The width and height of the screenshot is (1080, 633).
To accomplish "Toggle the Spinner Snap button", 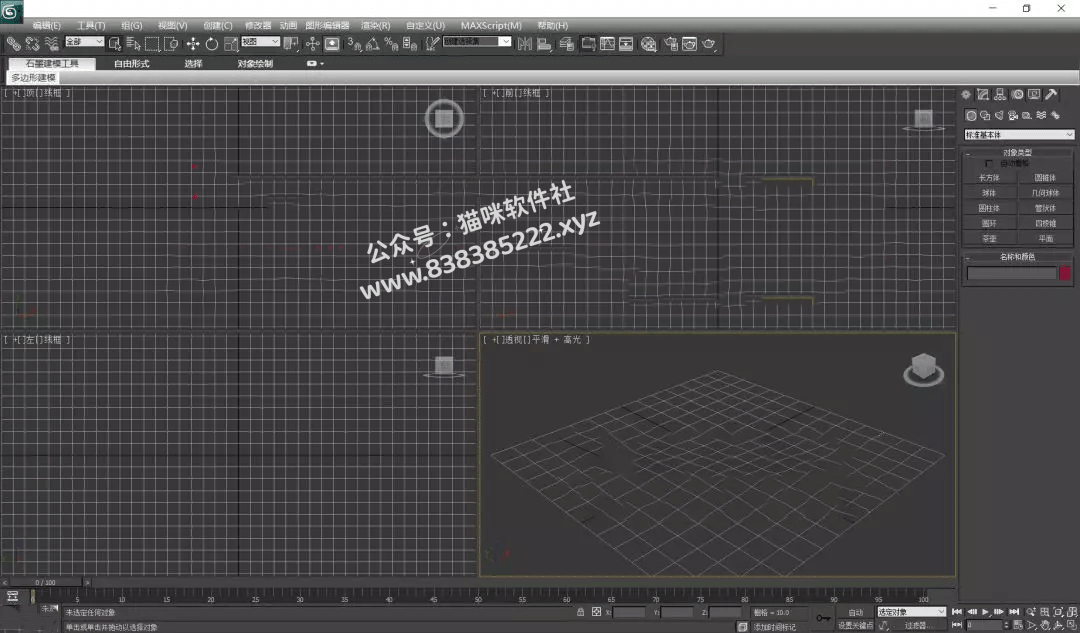I will [410, 44].
